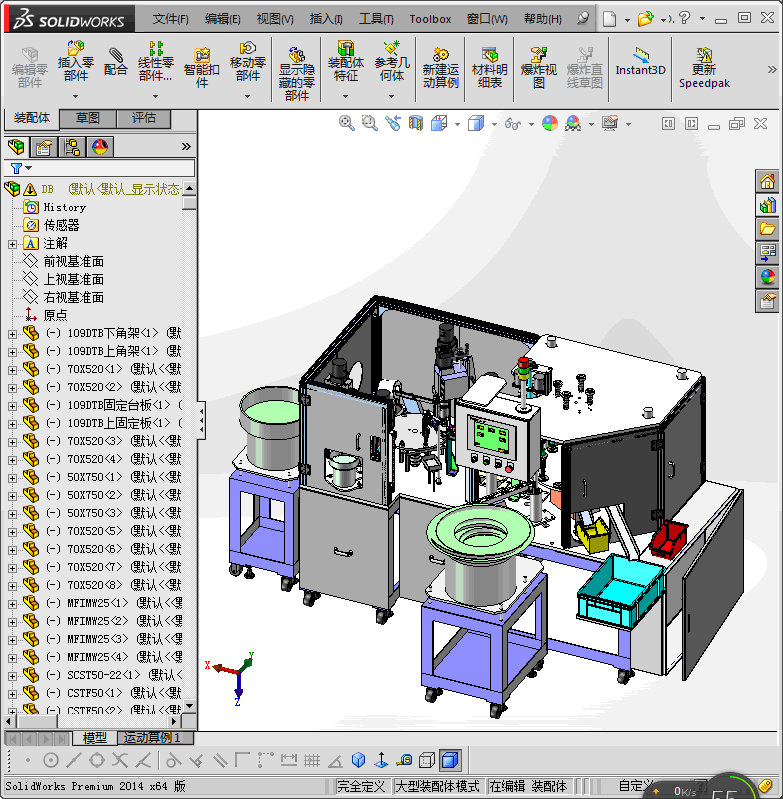This screenshot has width=783, height=799.
Task: Open Design Library icon in task pane
Action: pyautogui.click(x=767, y=205)
